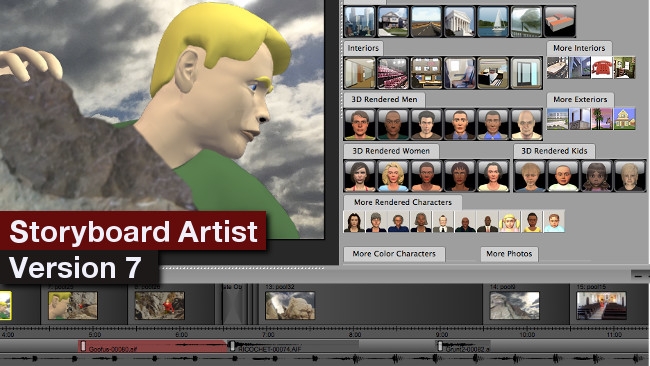Image resolution: width=650 pixels, height=366 pixels.
Task: Choose the sailboat on water thumbnail
Action: 493,22
